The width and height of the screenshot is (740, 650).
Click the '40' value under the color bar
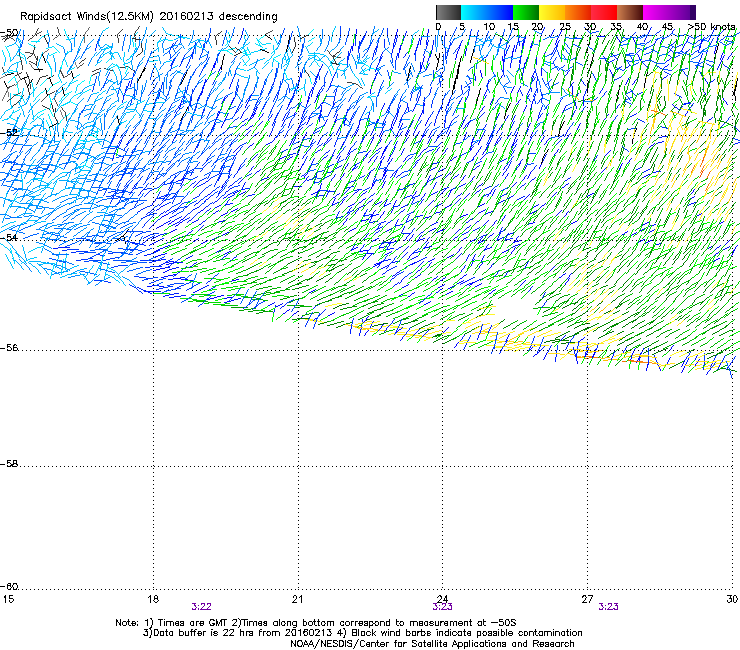click(x=642, y=27)
